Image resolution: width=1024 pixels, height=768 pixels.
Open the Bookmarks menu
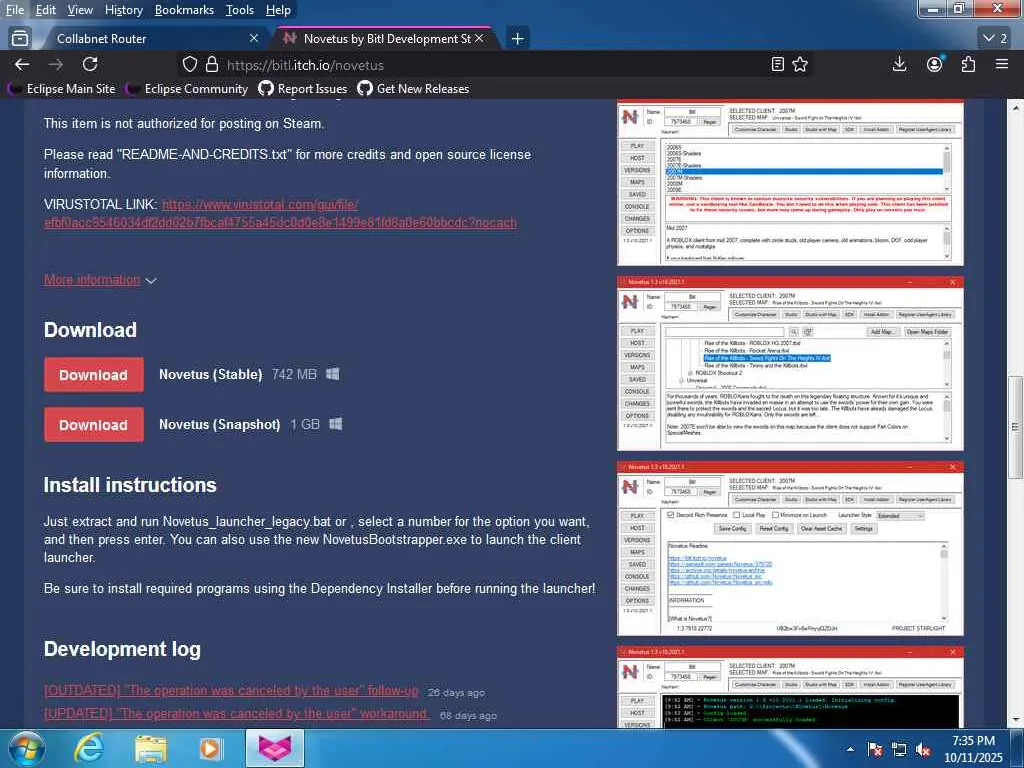click(x=184, y=10)
